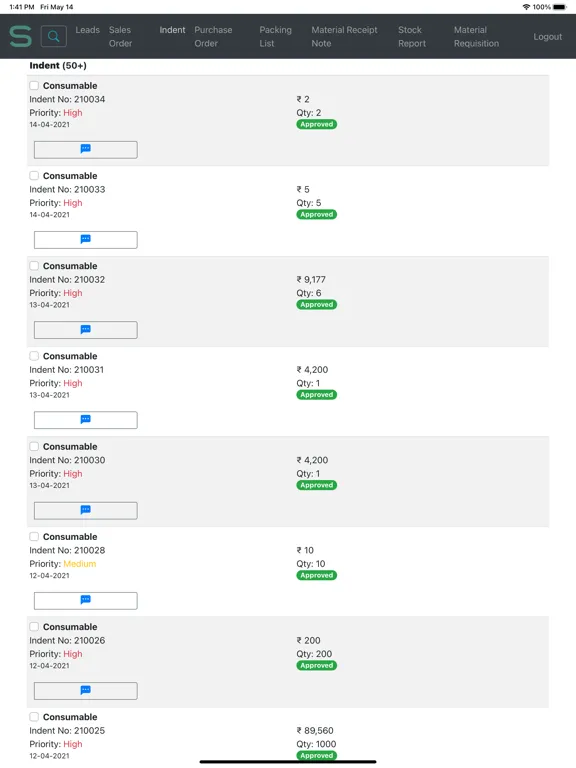Screen dimensions: 576x768
Task: Select checkbox for Indent 210032
Action: [x=34, y=266]
